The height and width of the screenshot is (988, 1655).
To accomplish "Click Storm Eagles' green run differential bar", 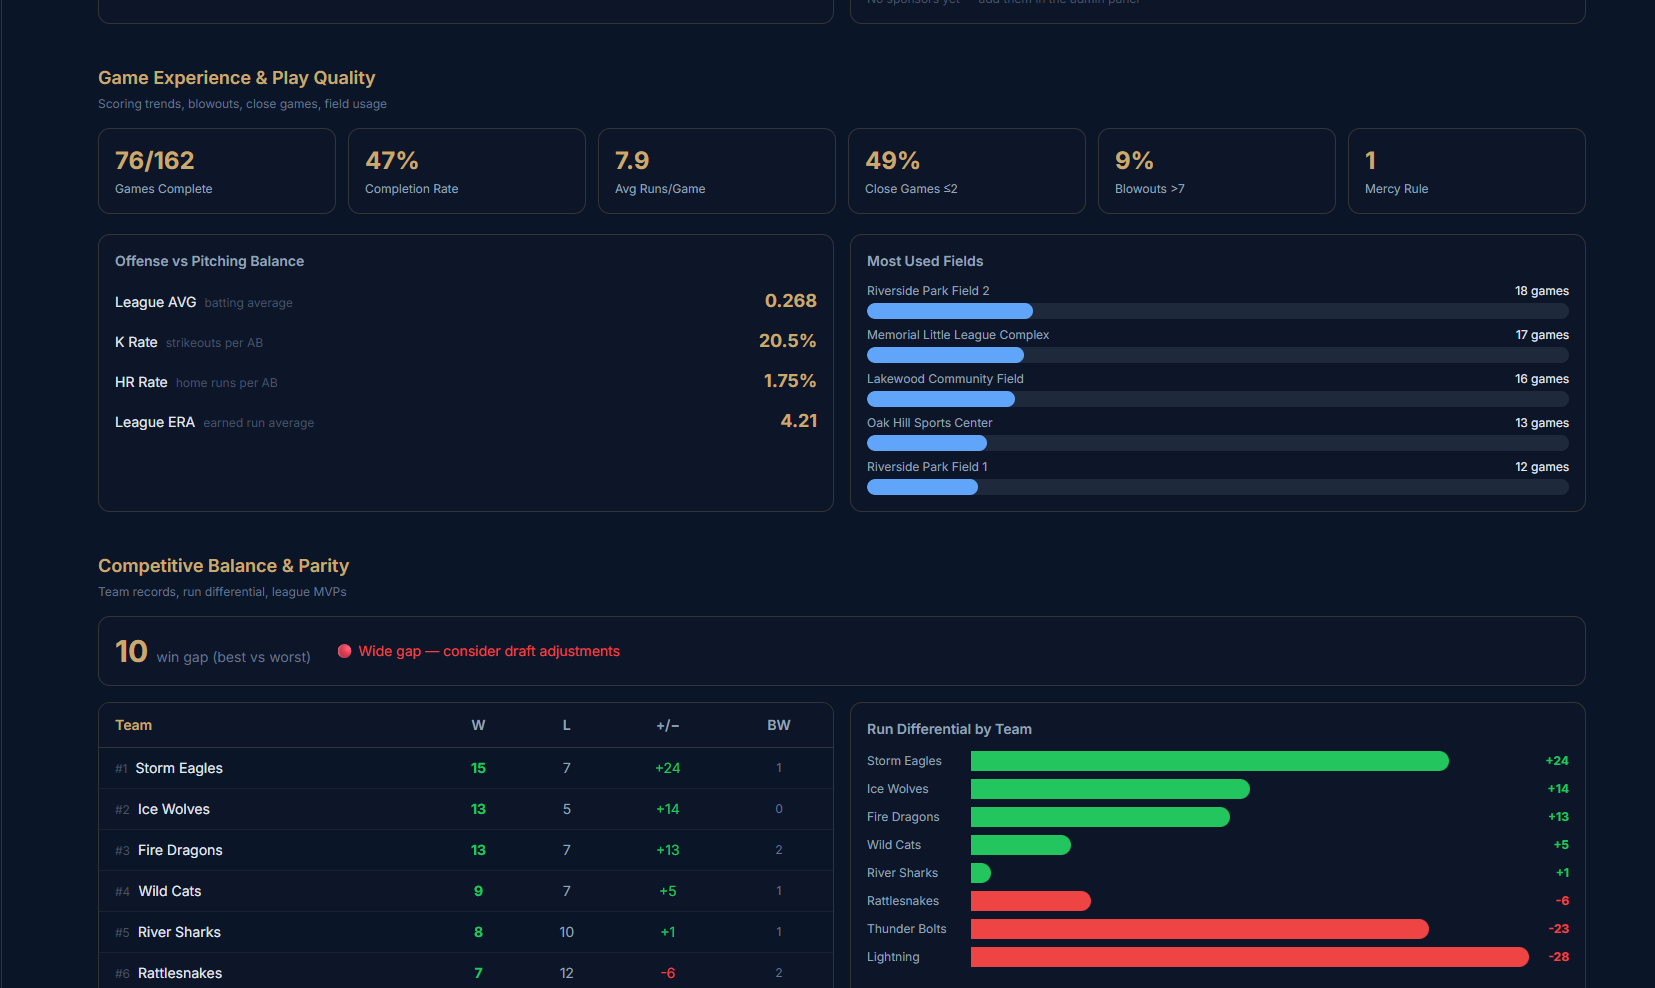I will [x=1200, y=761].
